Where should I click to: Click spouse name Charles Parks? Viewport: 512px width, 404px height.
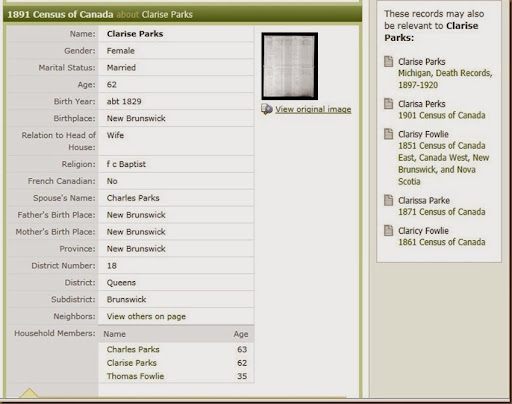tap(133, 198)
